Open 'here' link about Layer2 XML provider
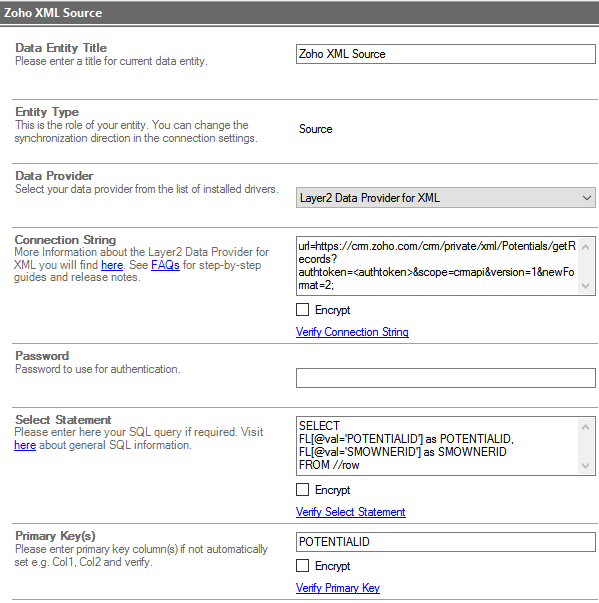Image resolution: width=599 pixels, height=603 pixels. [112, 265]
